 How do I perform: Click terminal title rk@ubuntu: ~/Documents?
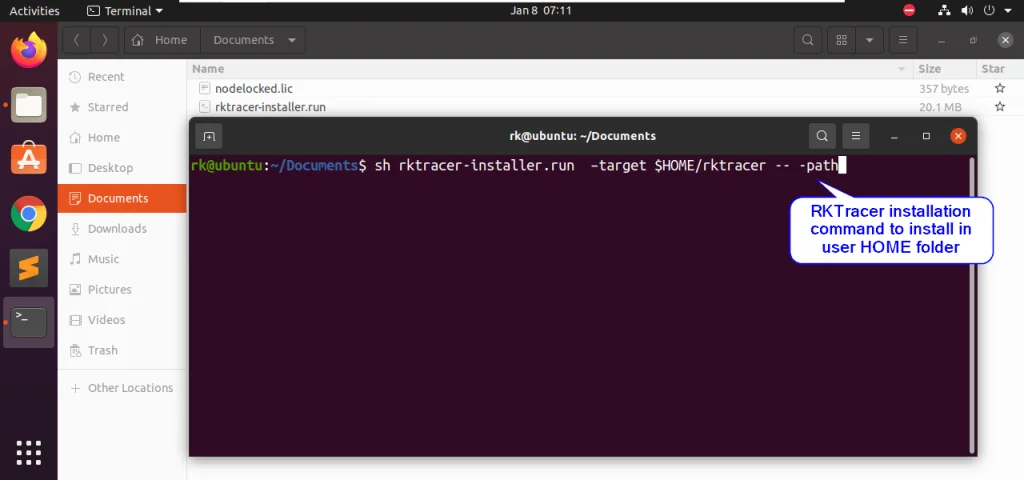(583, 136)
